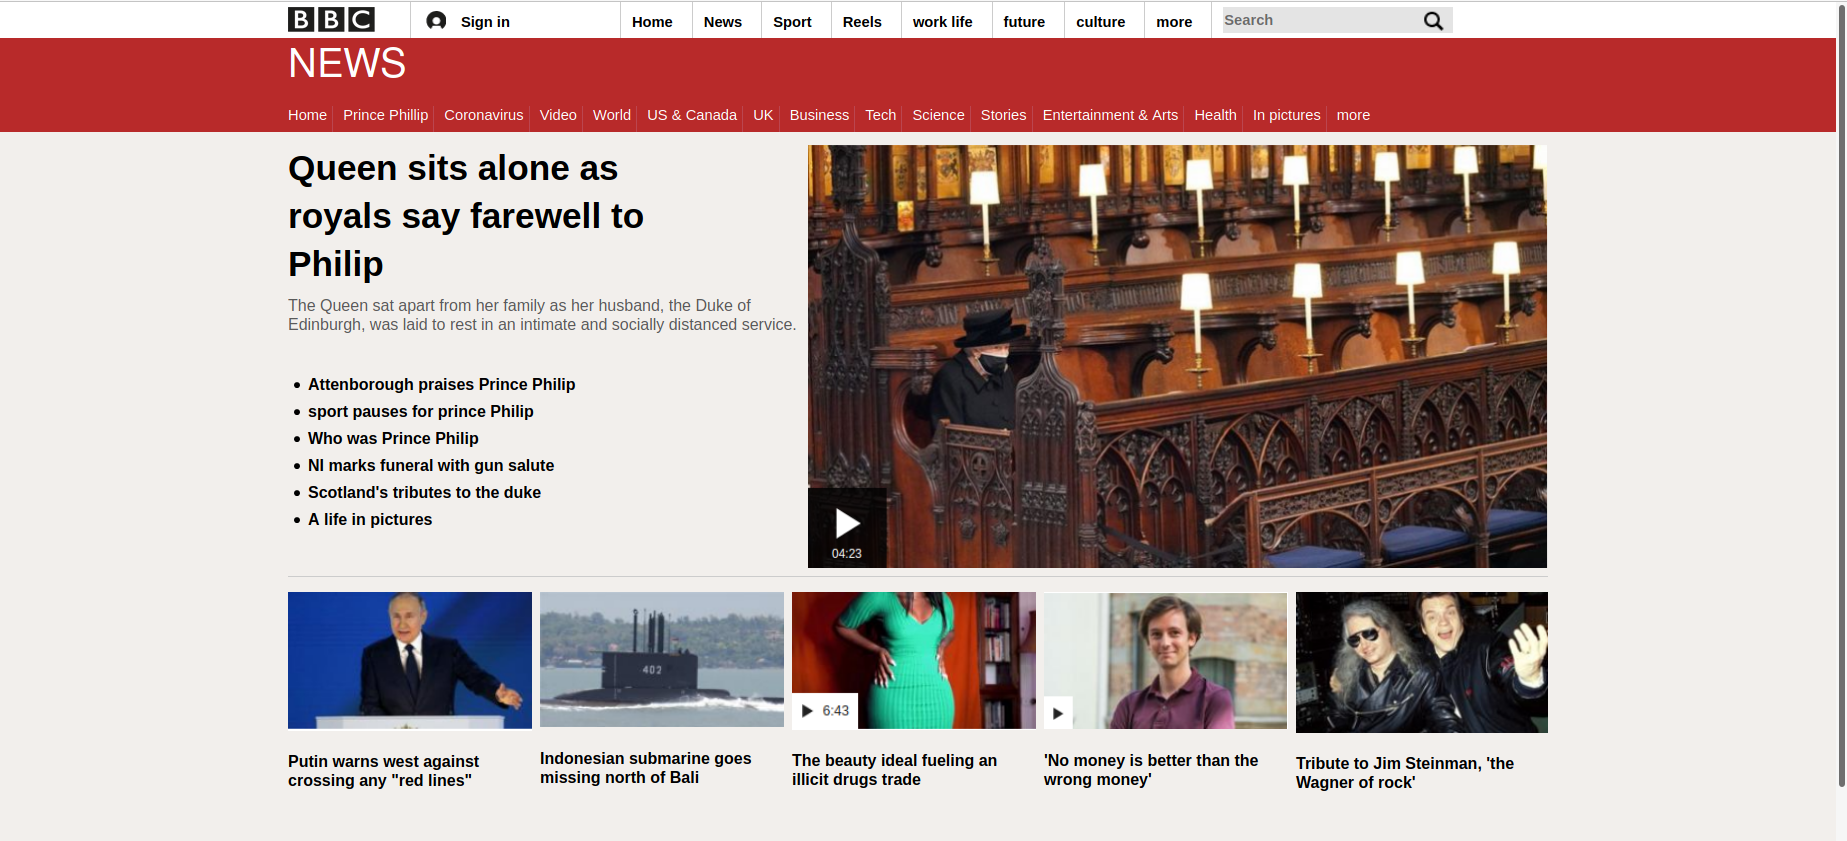Screen dimensions: 1847x841
Task: Select World news tab
Action: click(612, 115)
